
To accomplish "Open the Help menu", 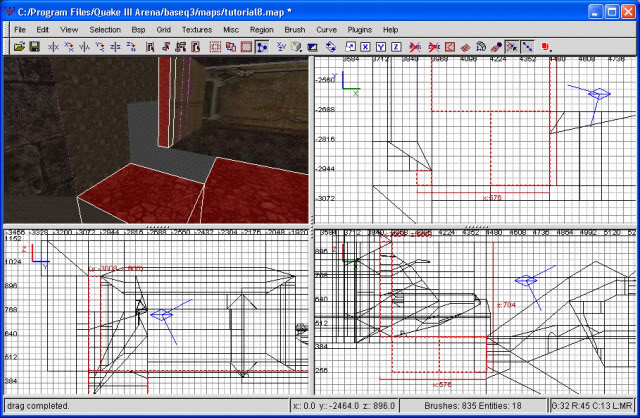I will point(390,30).
